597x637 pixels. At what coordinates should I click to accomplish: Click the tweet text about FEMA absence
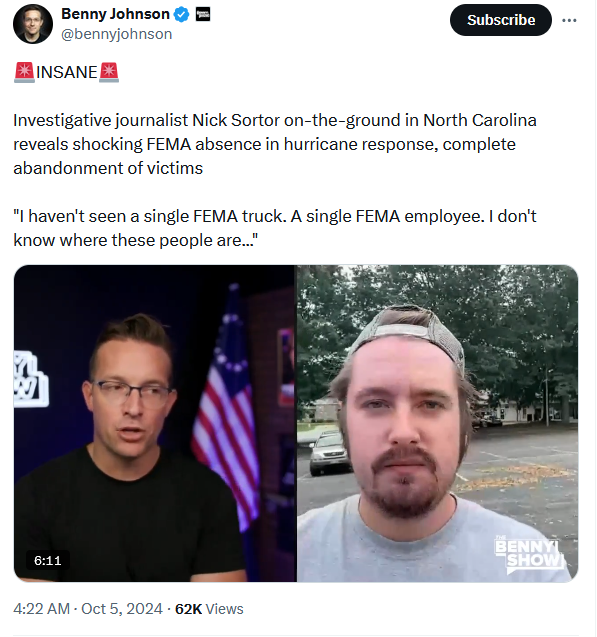(275, 144)
